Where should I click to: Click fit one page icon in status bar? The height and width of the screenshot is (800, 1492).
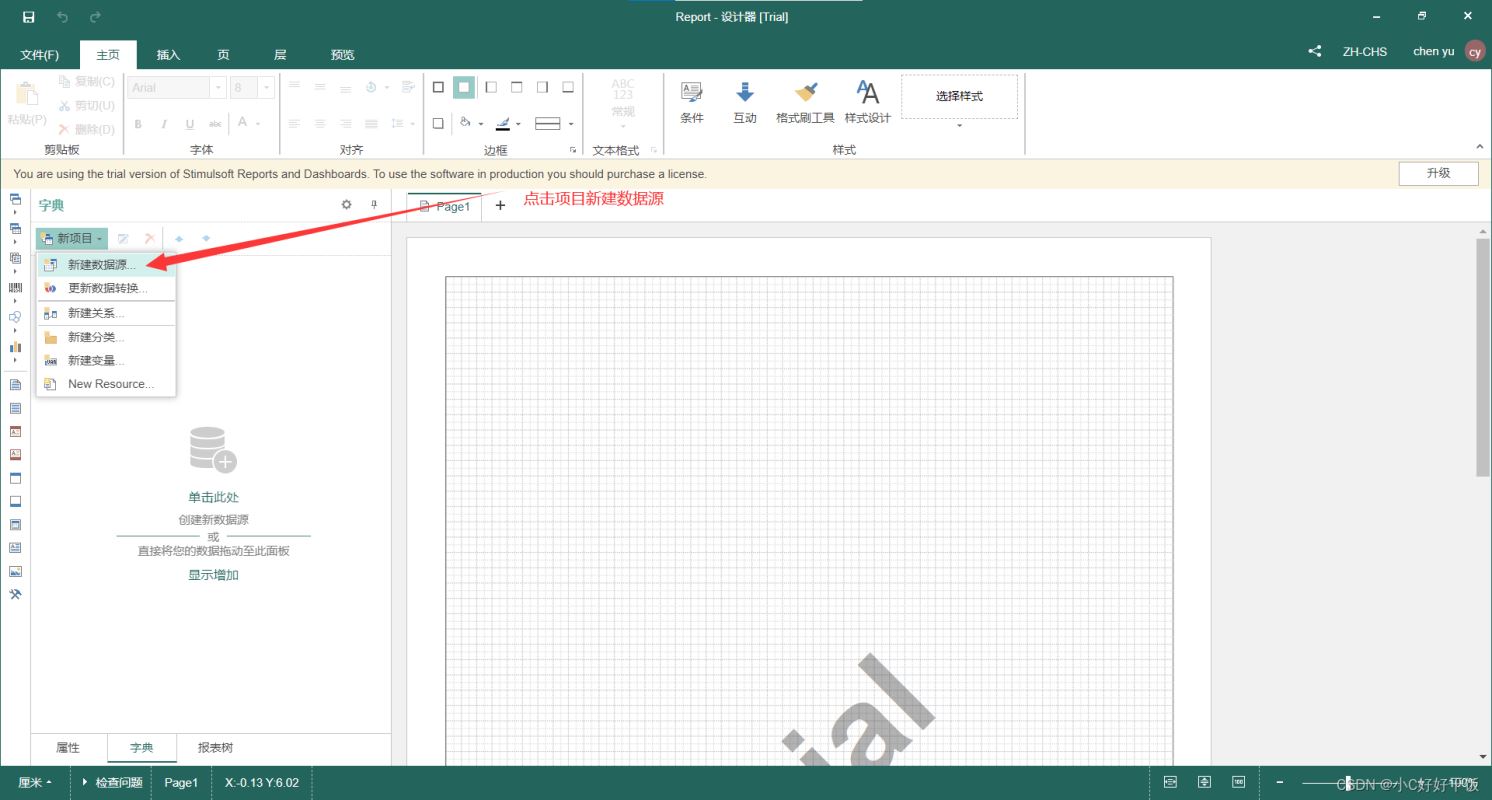point(1205,782)
